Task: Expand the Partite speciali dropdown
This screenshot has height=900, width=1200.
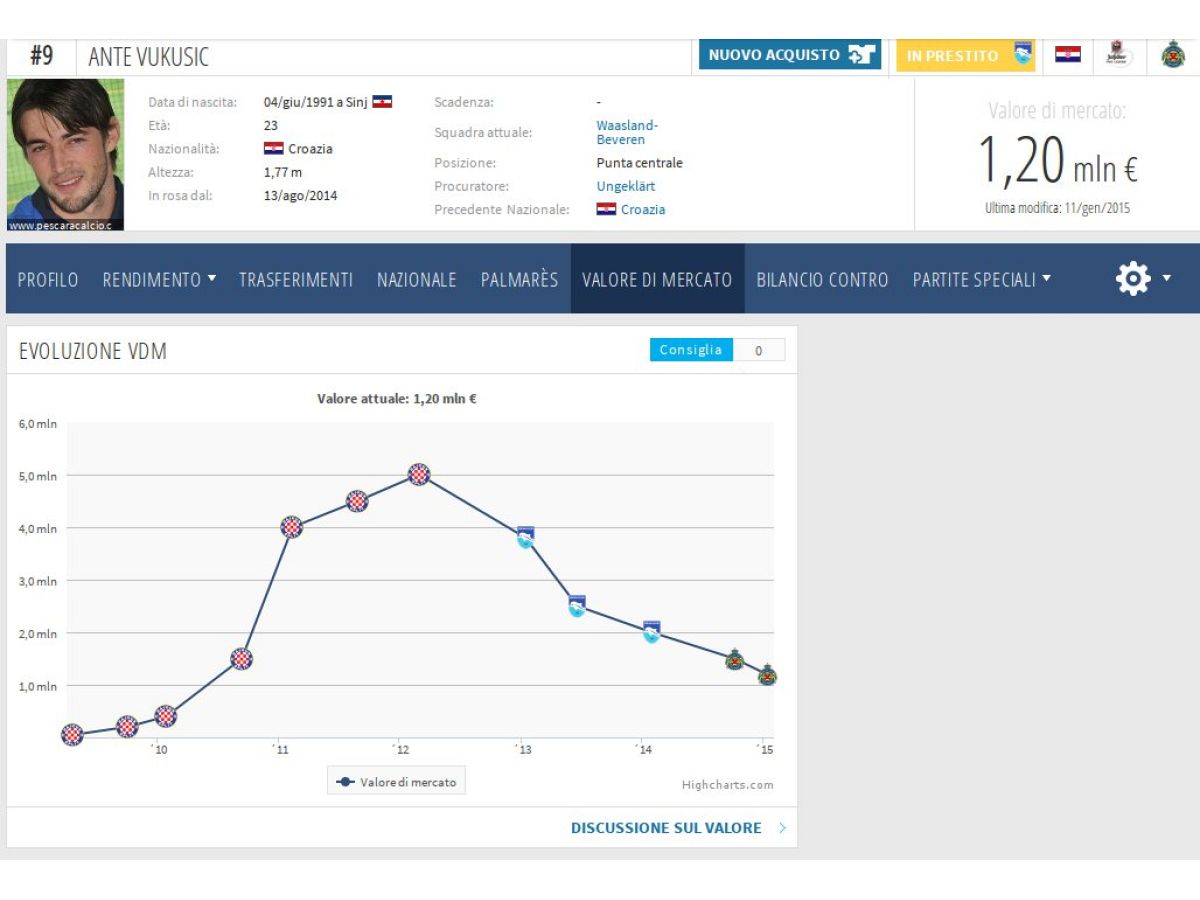Action: (981, 280)
